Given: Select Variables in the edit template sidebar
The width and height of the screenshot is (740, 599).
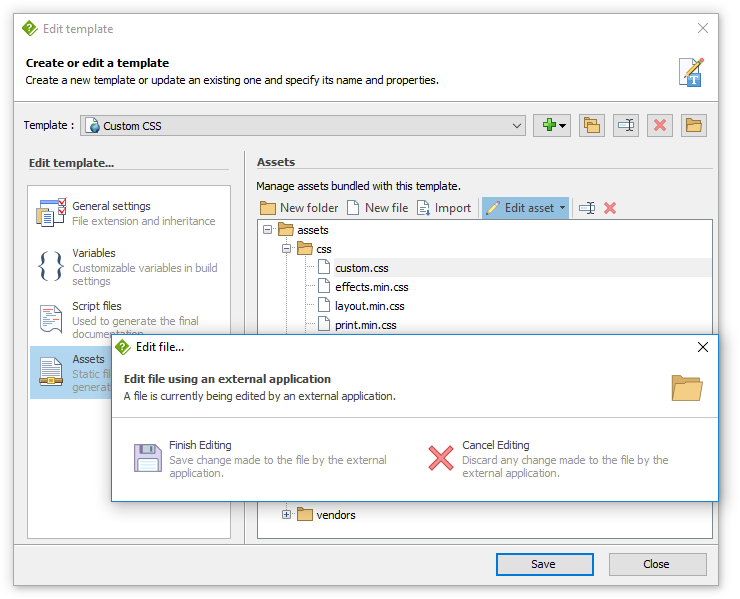Looking at the screenshot, I should click(x=128, y=267).
